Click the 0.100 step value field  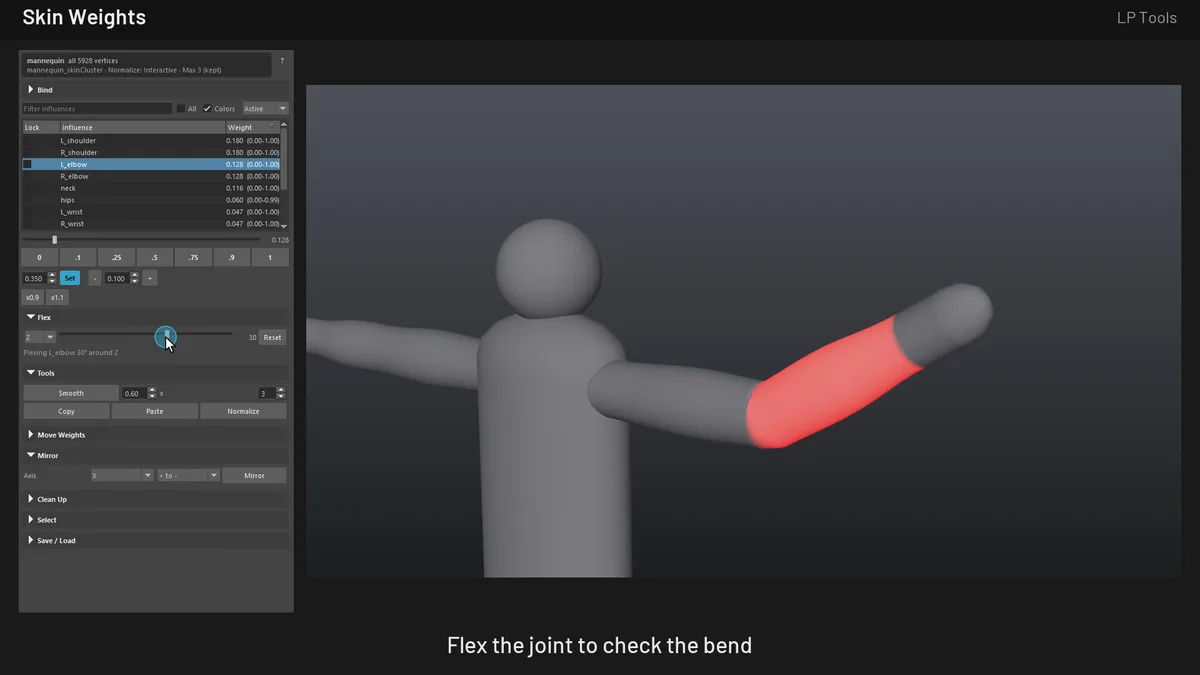pyautogui.click(x=117, y=278)
